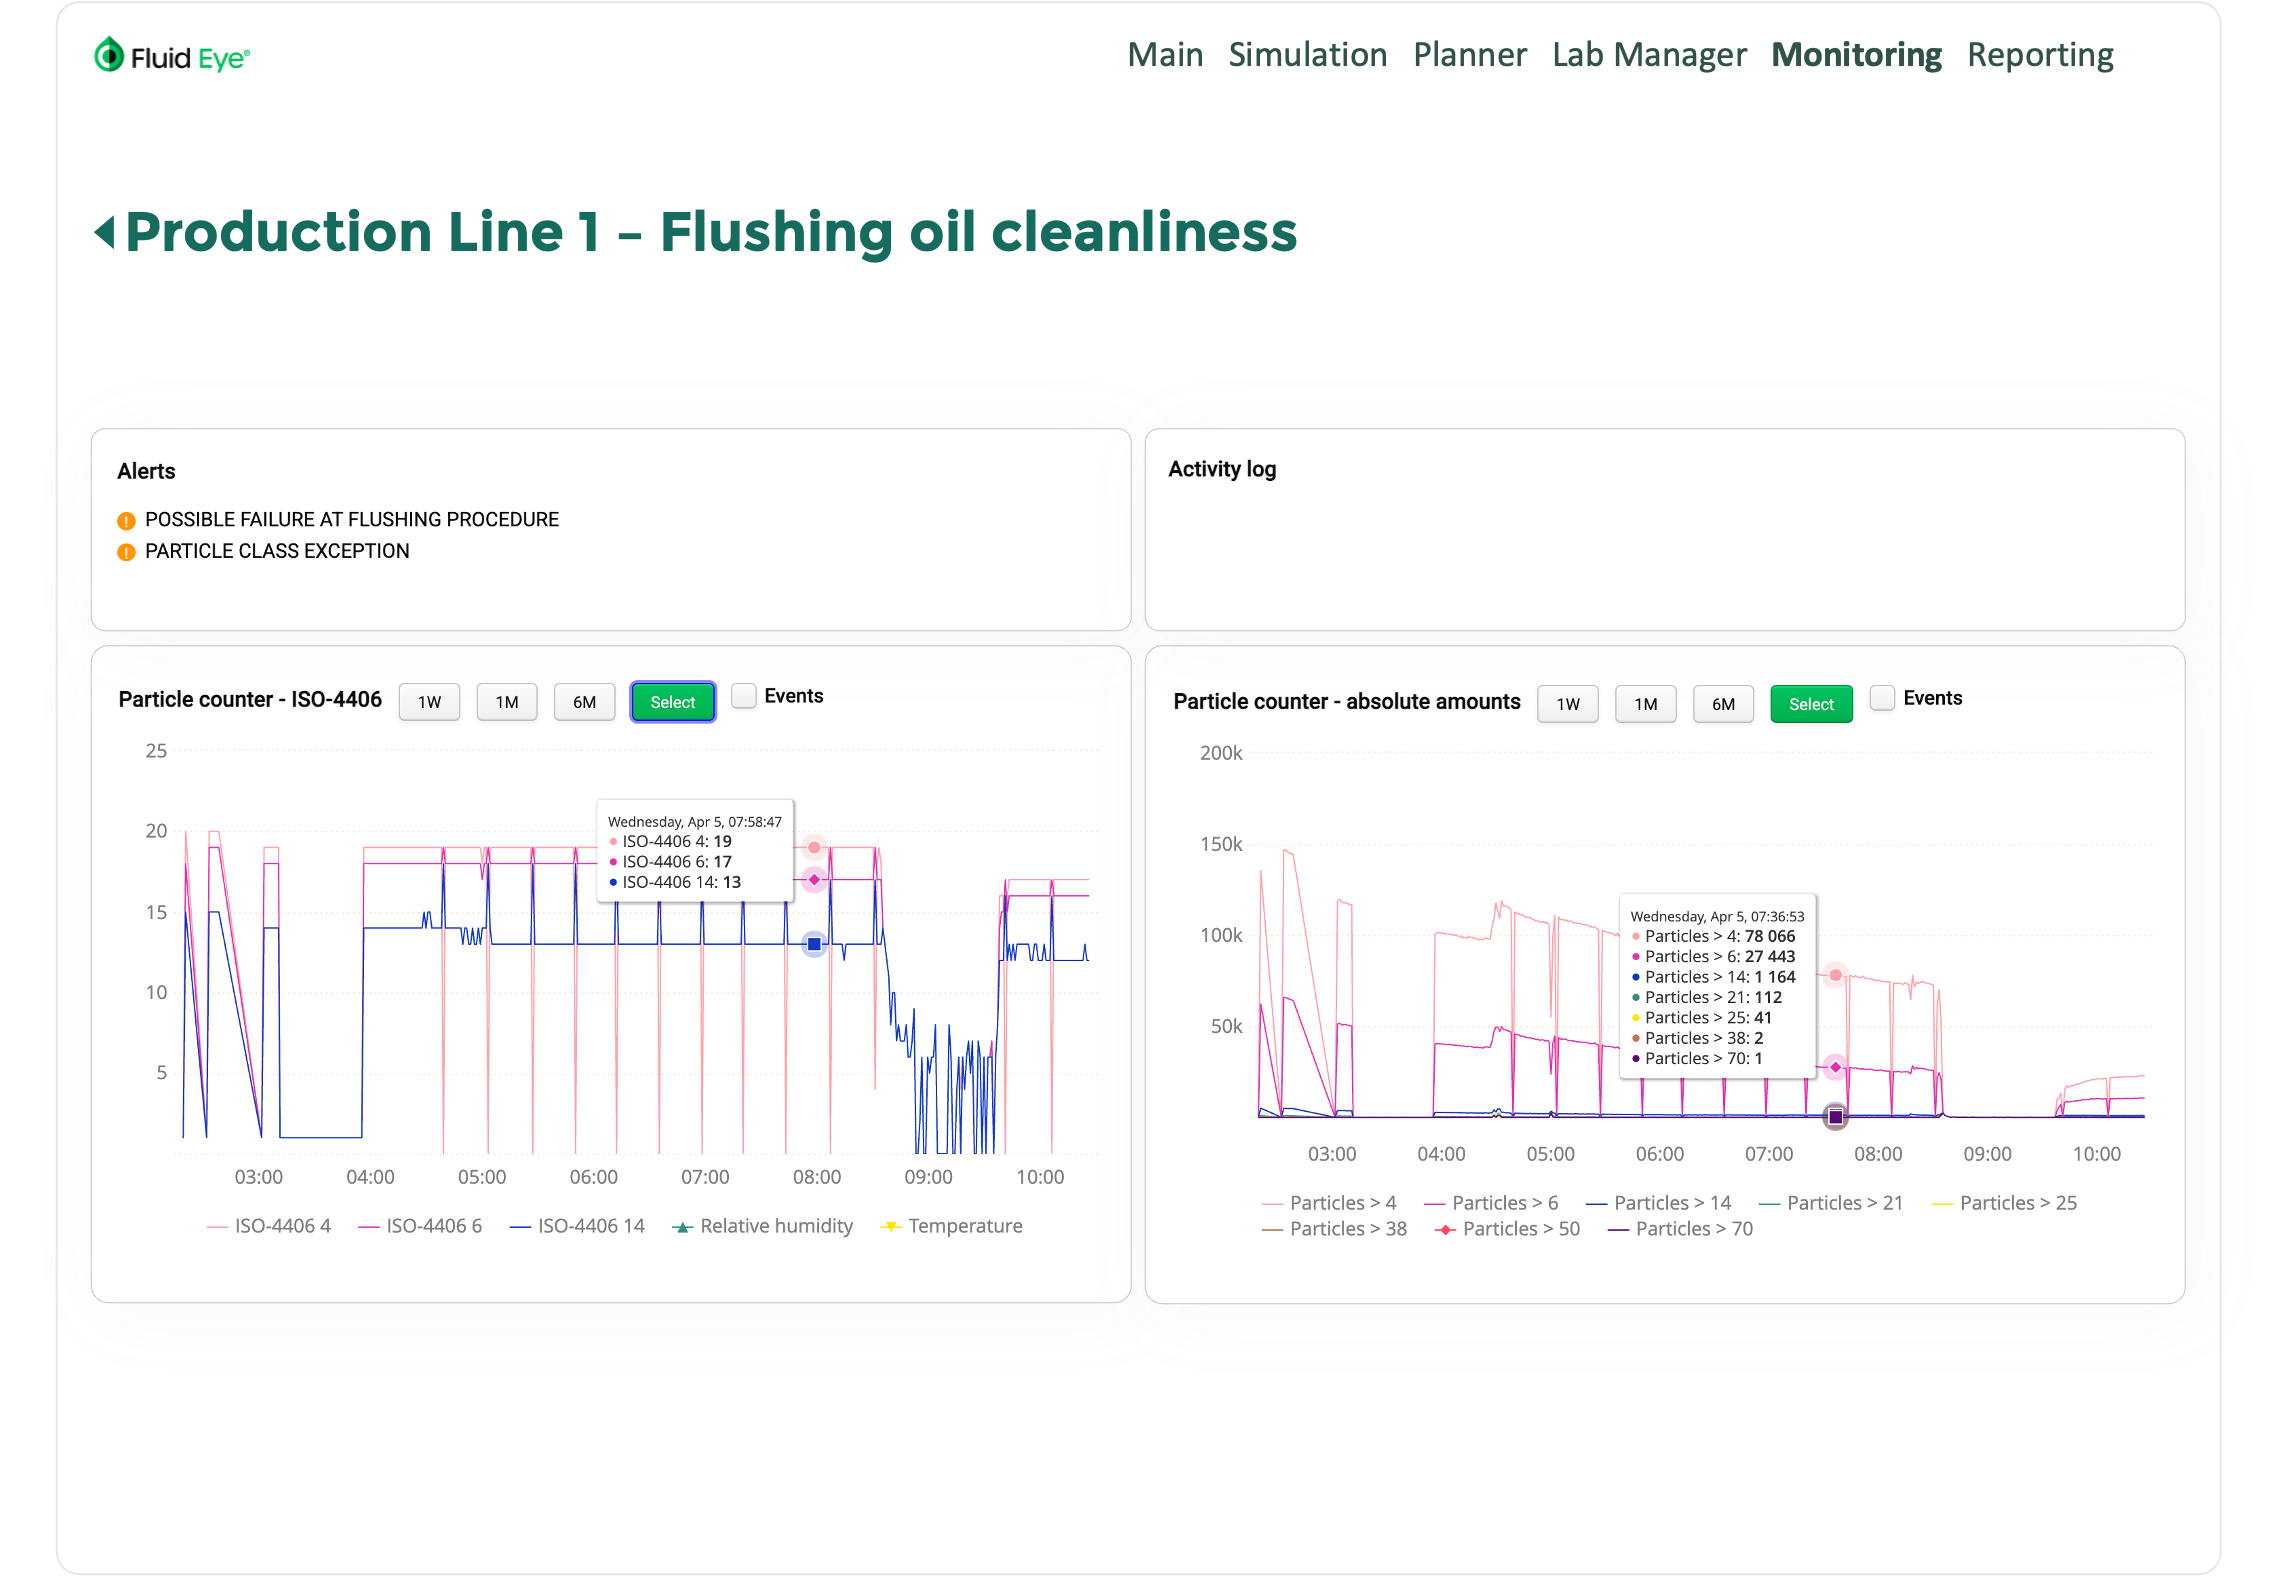The image size is (2296, 1576).
Task: Click the Fluid Eye logo
Action: (171, 56)
